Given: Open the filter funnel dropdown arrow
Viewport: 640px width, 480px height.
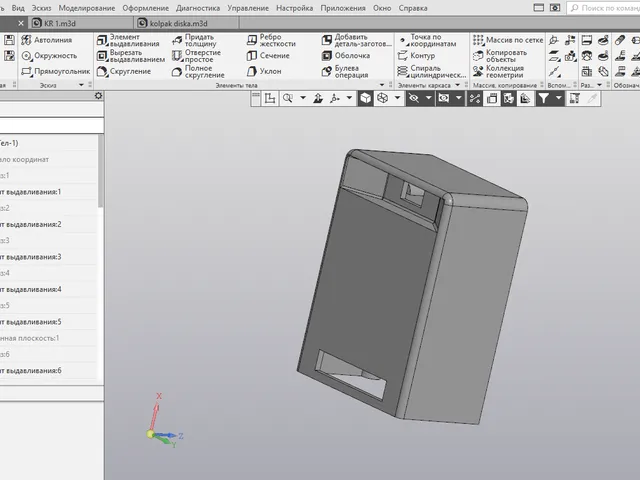Looking at the screenshot, I should tap(558, 98).
